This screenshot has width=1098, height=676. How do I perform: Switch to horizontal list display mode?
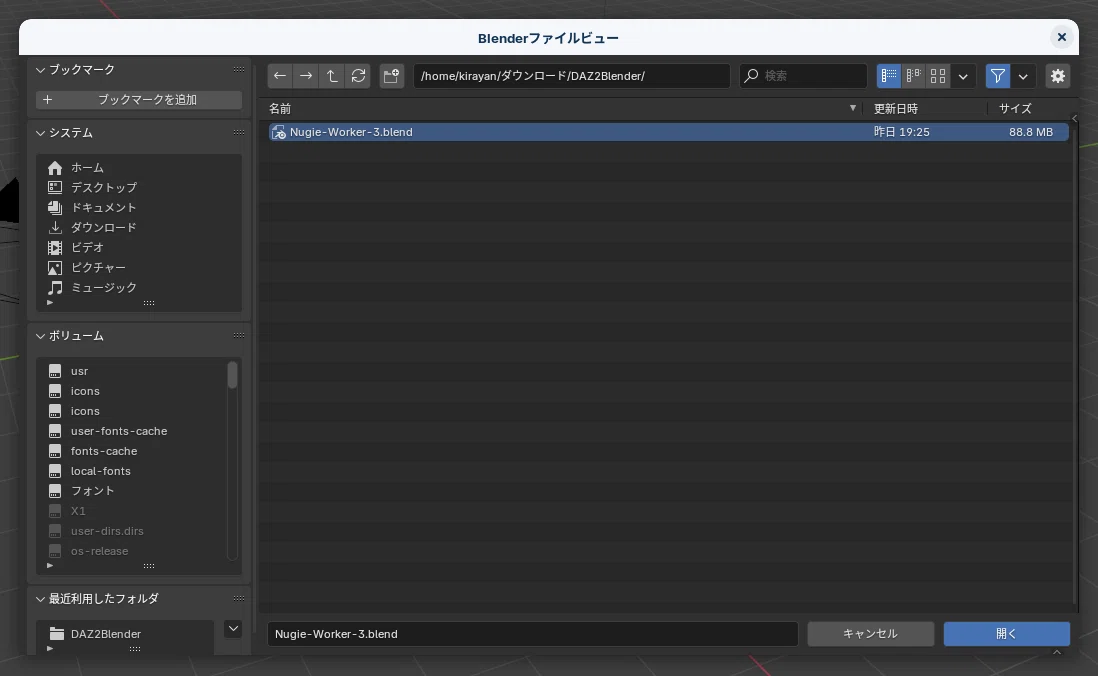click(913, 76)
